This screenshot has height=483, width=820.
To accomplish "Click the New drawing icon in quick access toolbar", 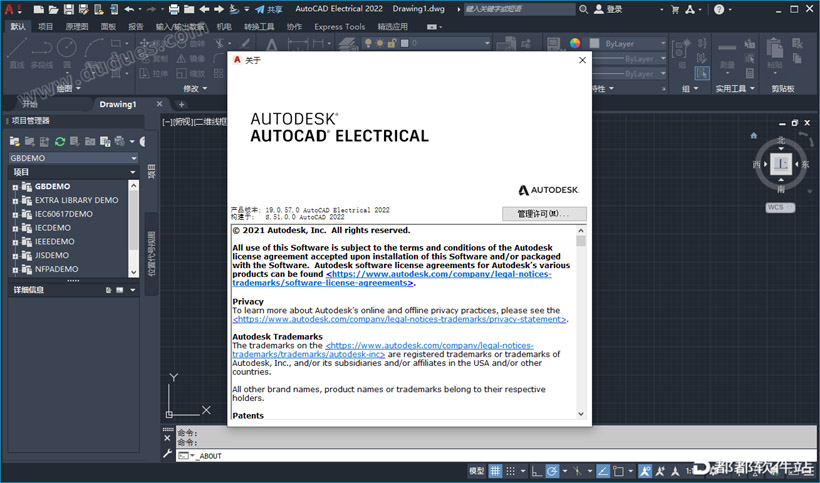I will pyautogui.click(x=38, y=9).
